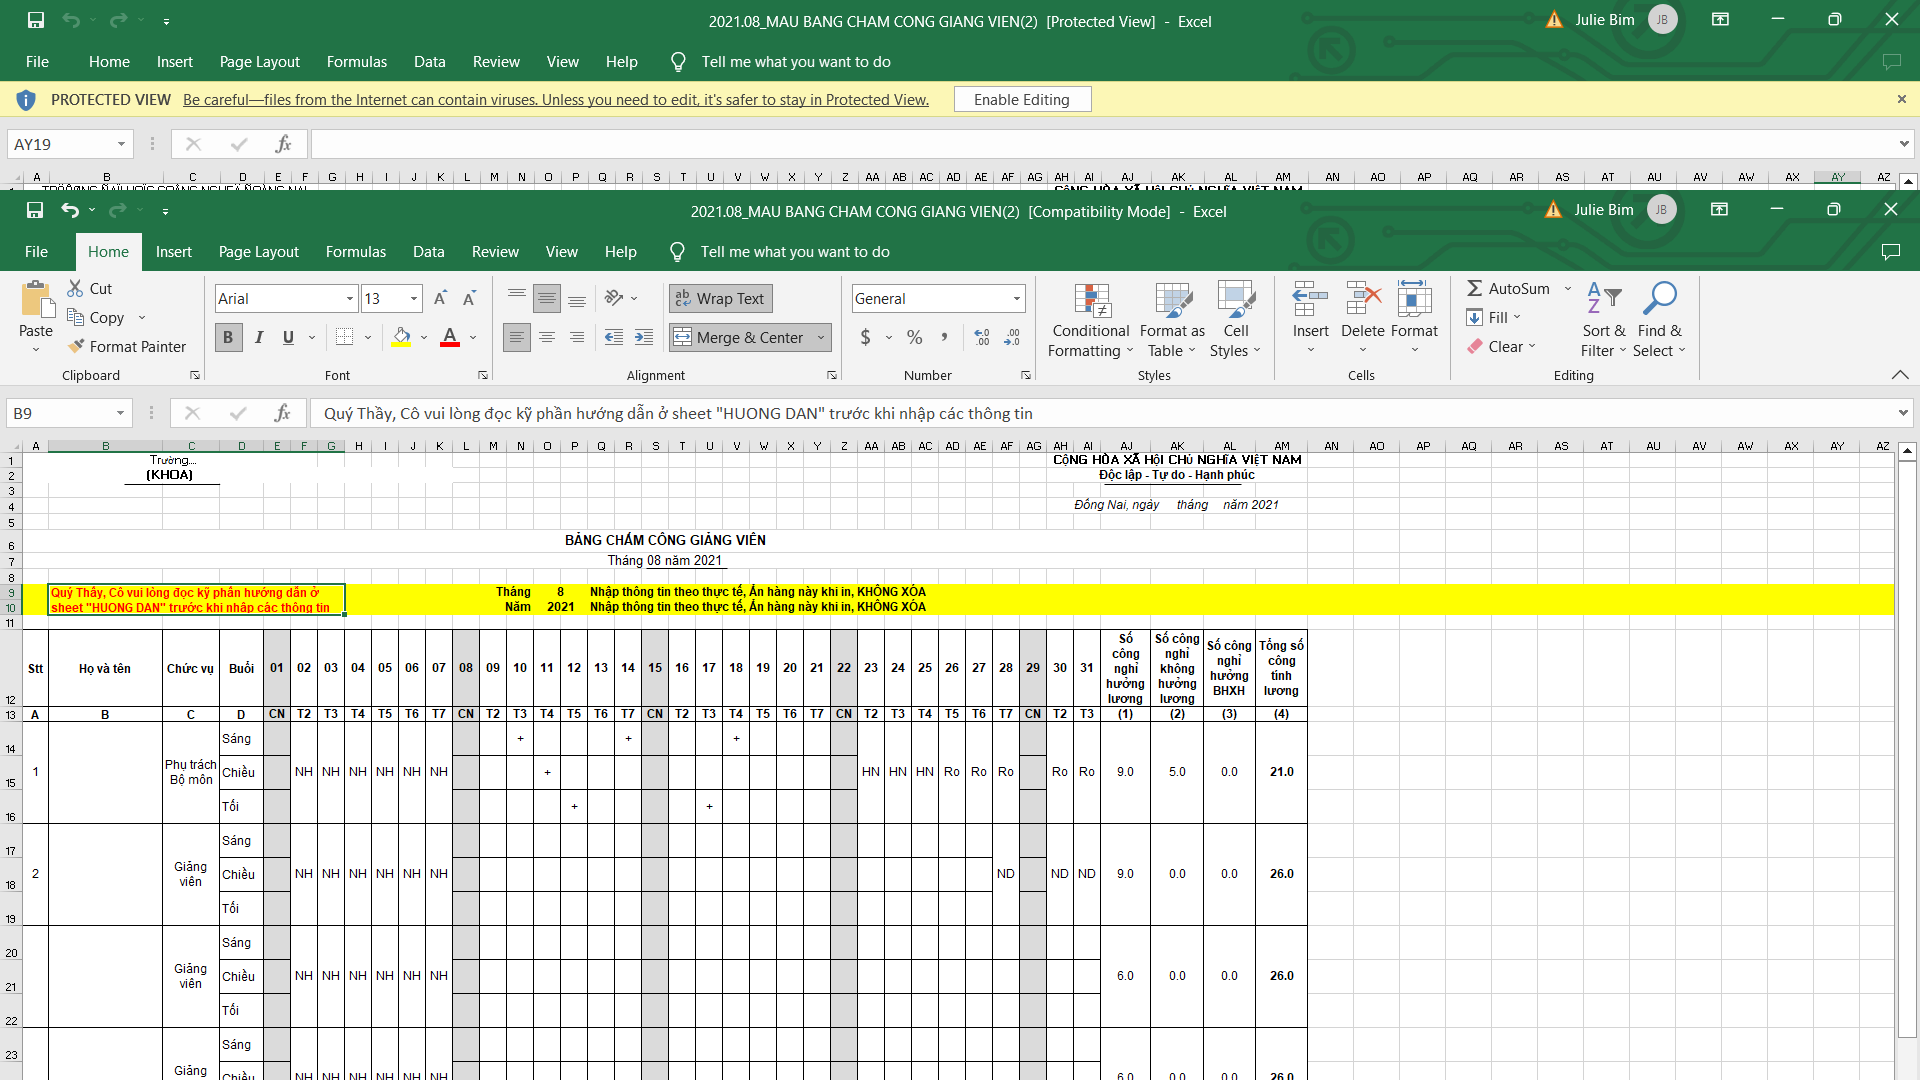Click the Enable Editing button
This screenshot has height=1080, width=1920.
click(x=1021, y=99)
